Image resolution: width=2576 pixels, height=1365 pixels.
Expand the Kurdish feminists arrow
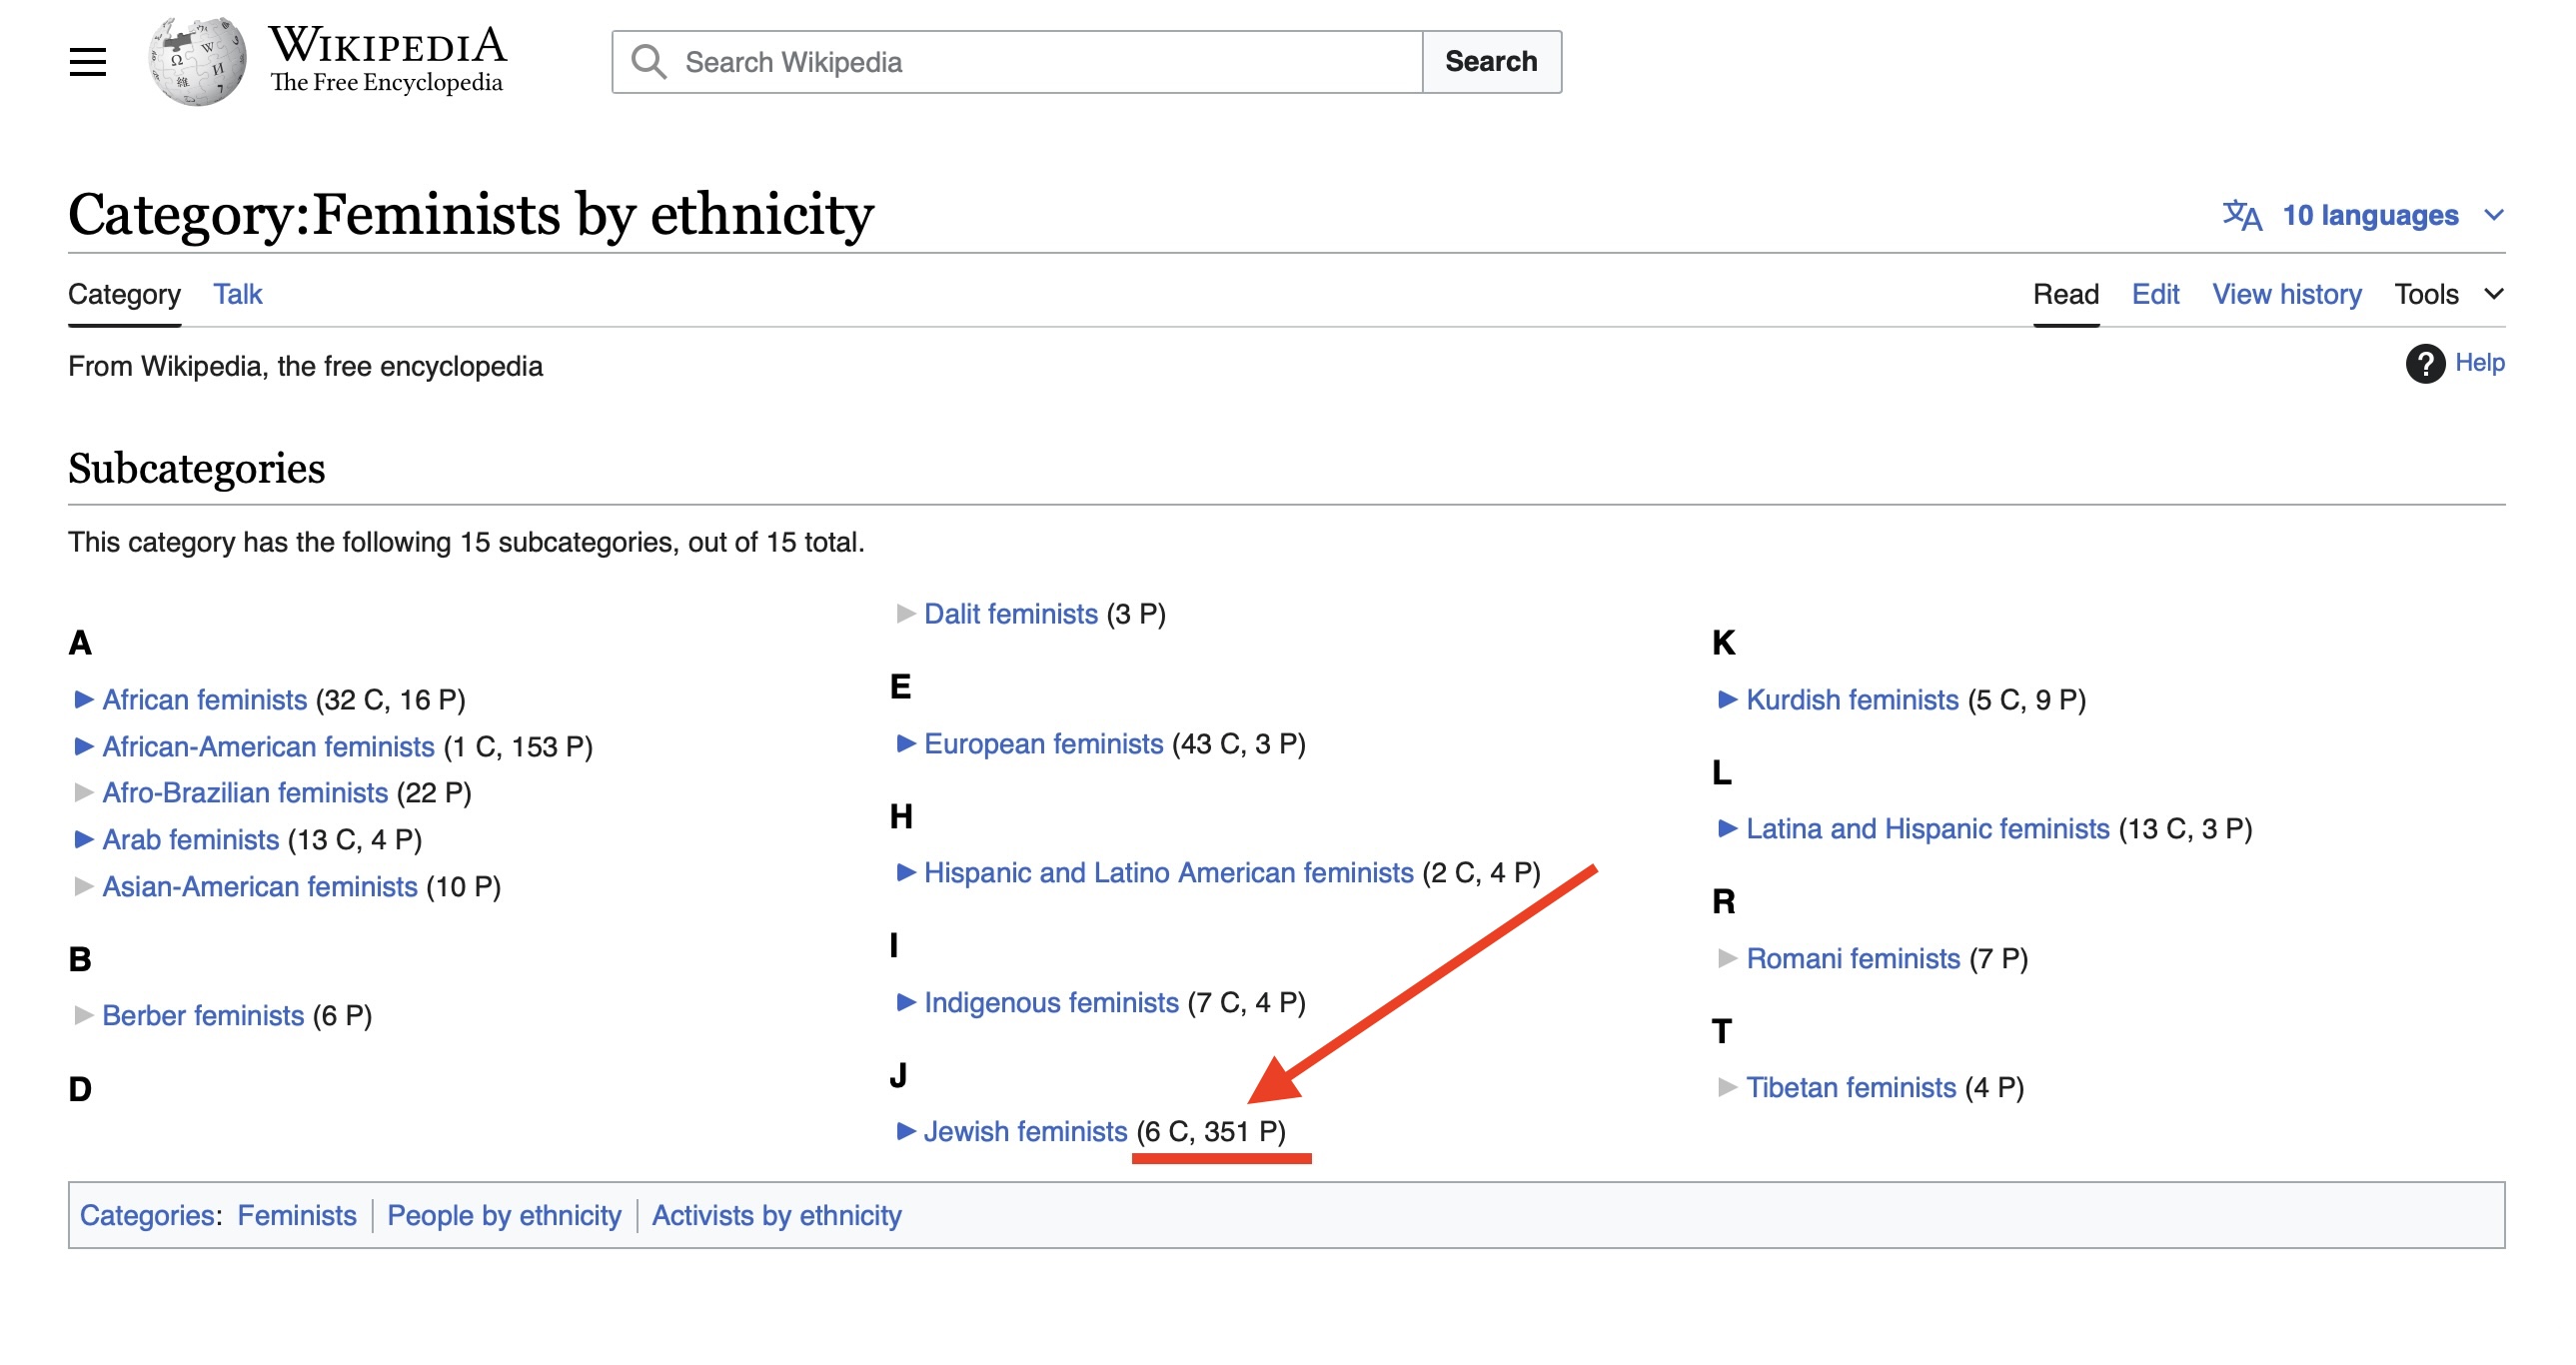1727,699
